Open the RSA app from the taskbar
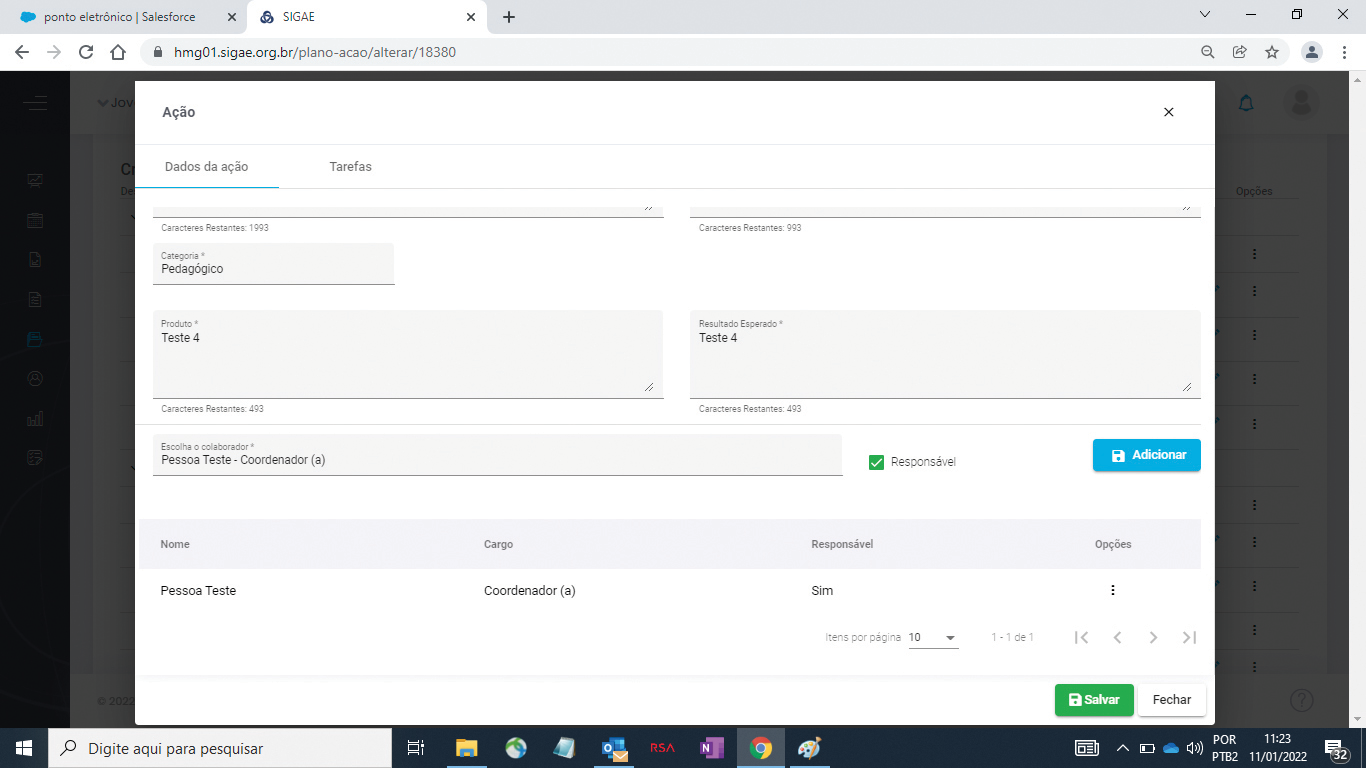Image resolution: width=1366 pixels, height=768 pixels. 662,748
